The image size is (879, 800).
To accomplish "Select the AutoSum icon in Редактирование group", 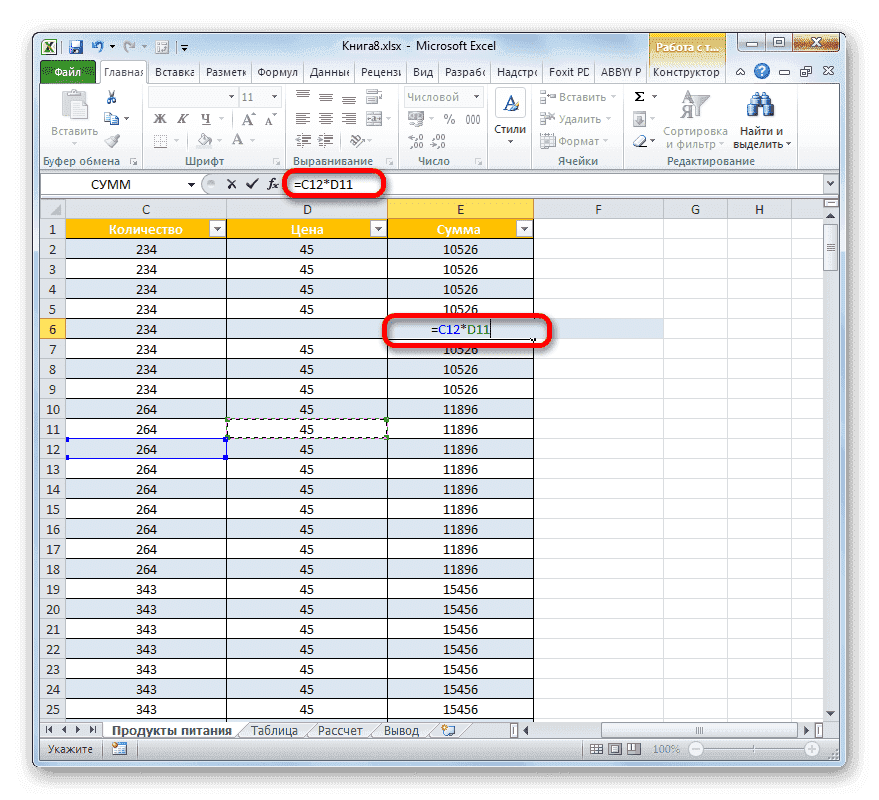I will click(639, 96).
